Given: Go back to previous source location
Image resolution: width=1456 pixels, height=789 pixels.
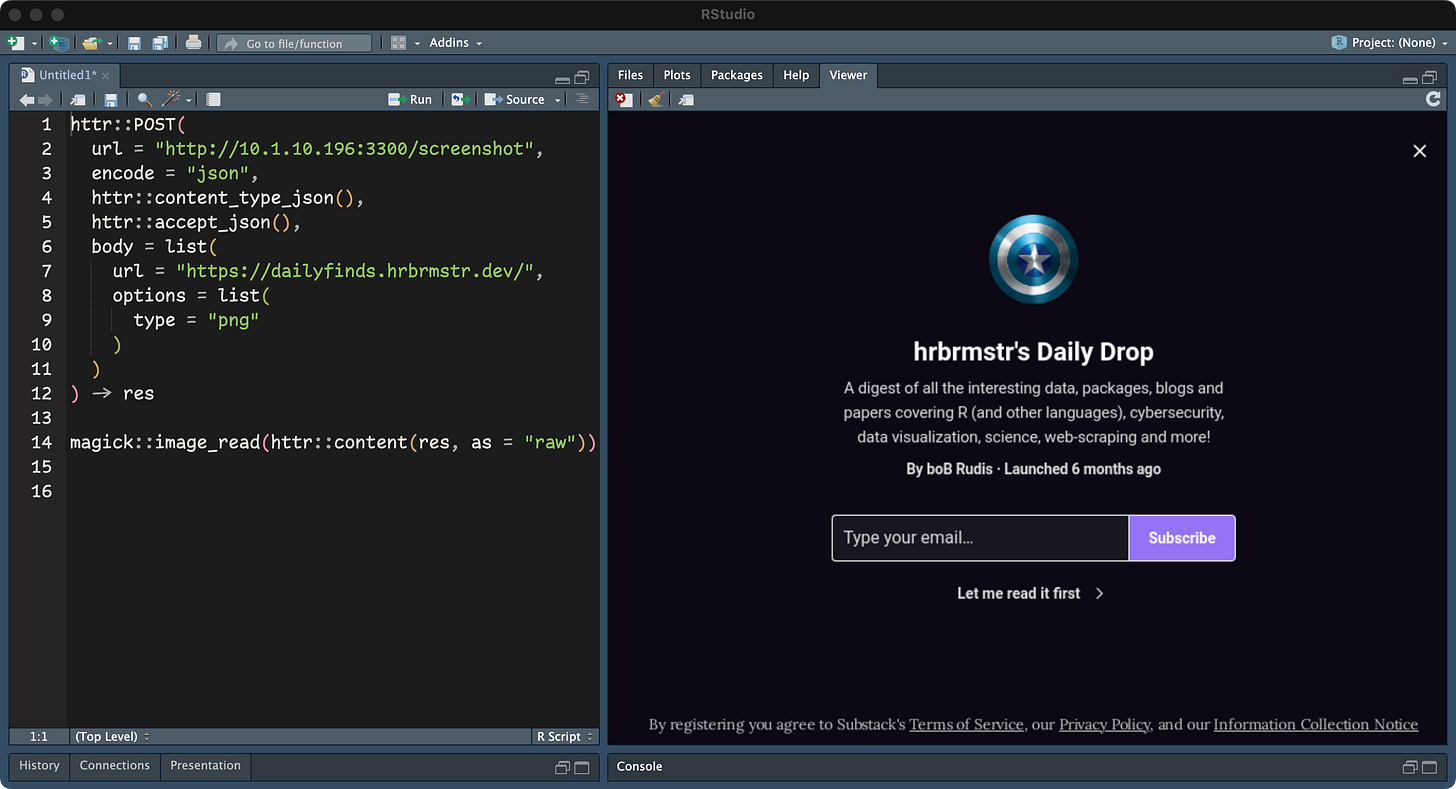Looking at the screenshot, I should (x=27, y=100).
